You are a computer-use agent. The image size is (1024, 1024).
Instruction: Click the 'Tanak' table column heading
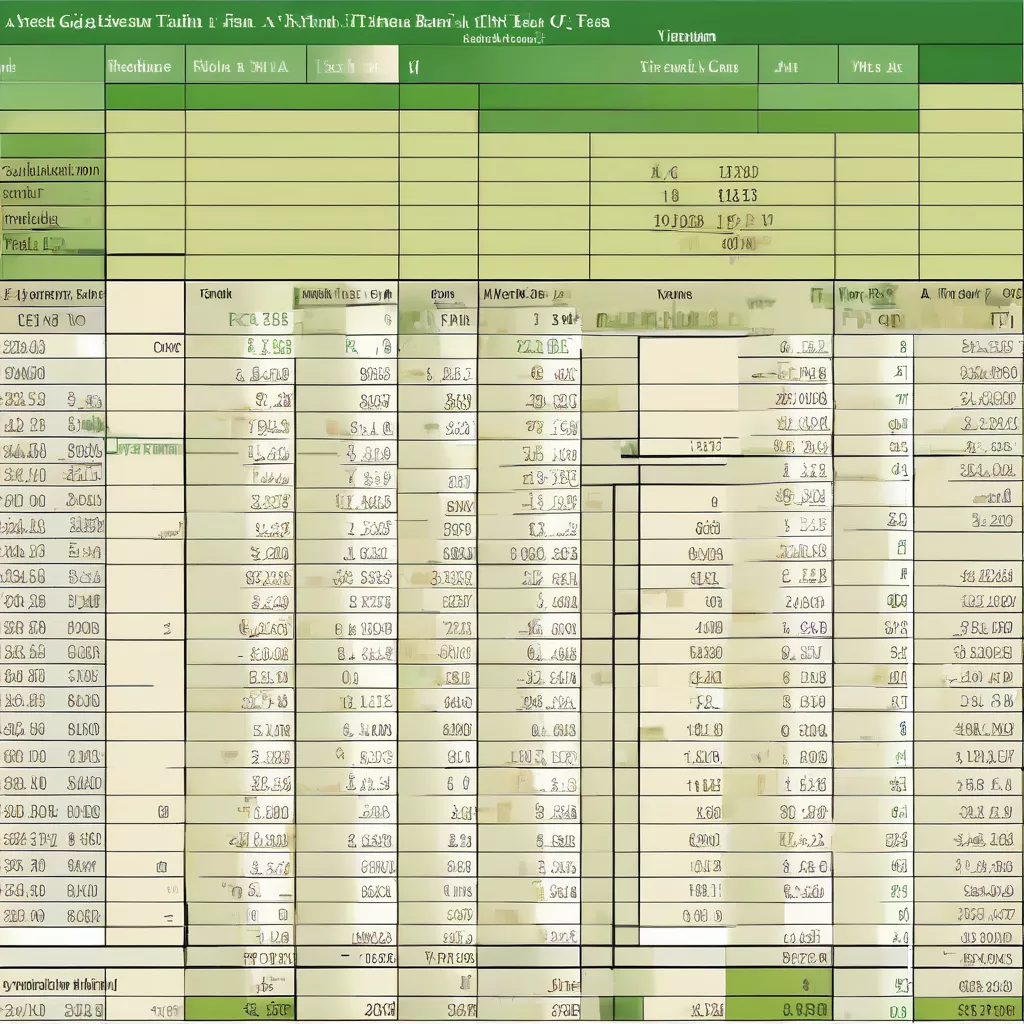(216, 295)
